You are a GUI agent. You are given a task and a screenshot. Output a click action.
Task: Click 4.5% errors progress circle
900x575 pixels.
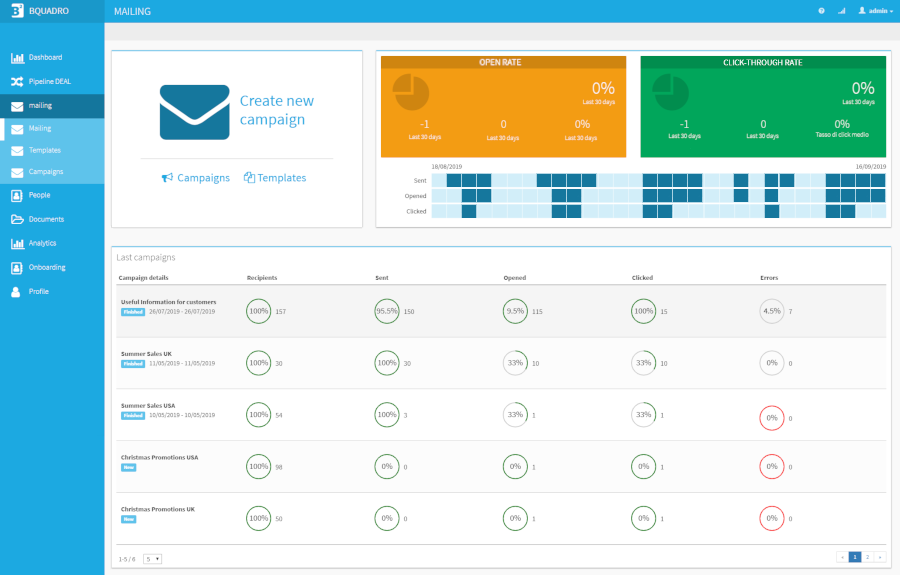click(772, 311)
